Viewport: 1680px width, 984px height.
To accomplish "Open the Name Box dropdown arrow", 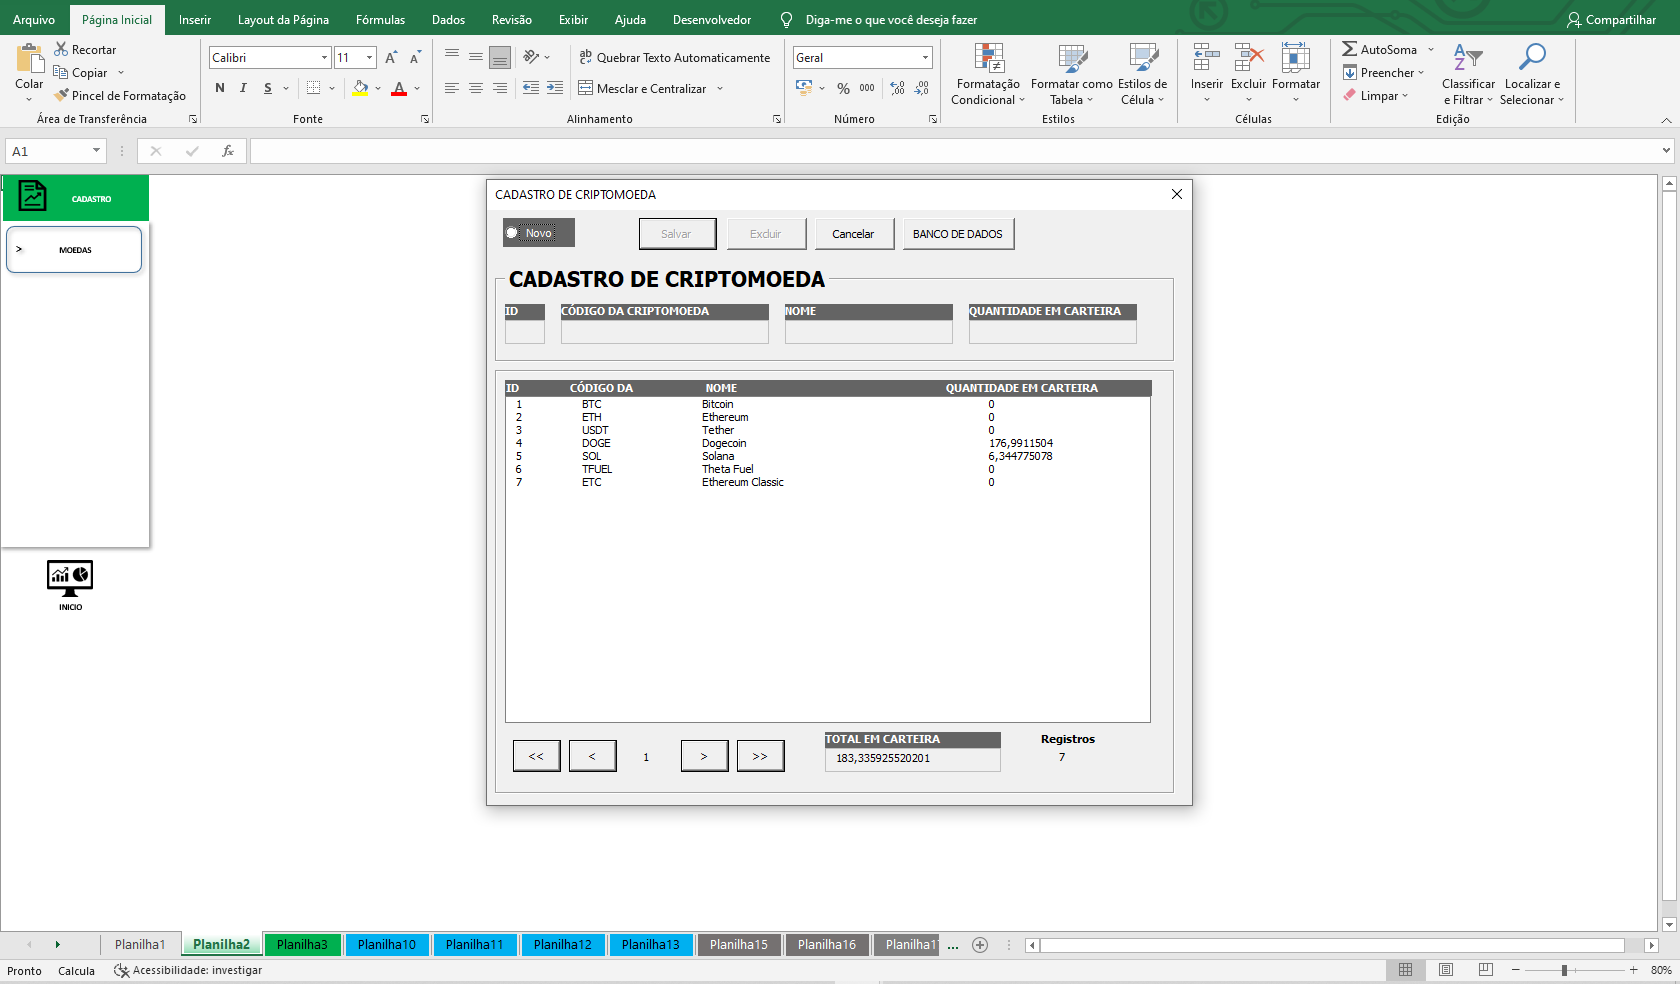I will (96, 151).
